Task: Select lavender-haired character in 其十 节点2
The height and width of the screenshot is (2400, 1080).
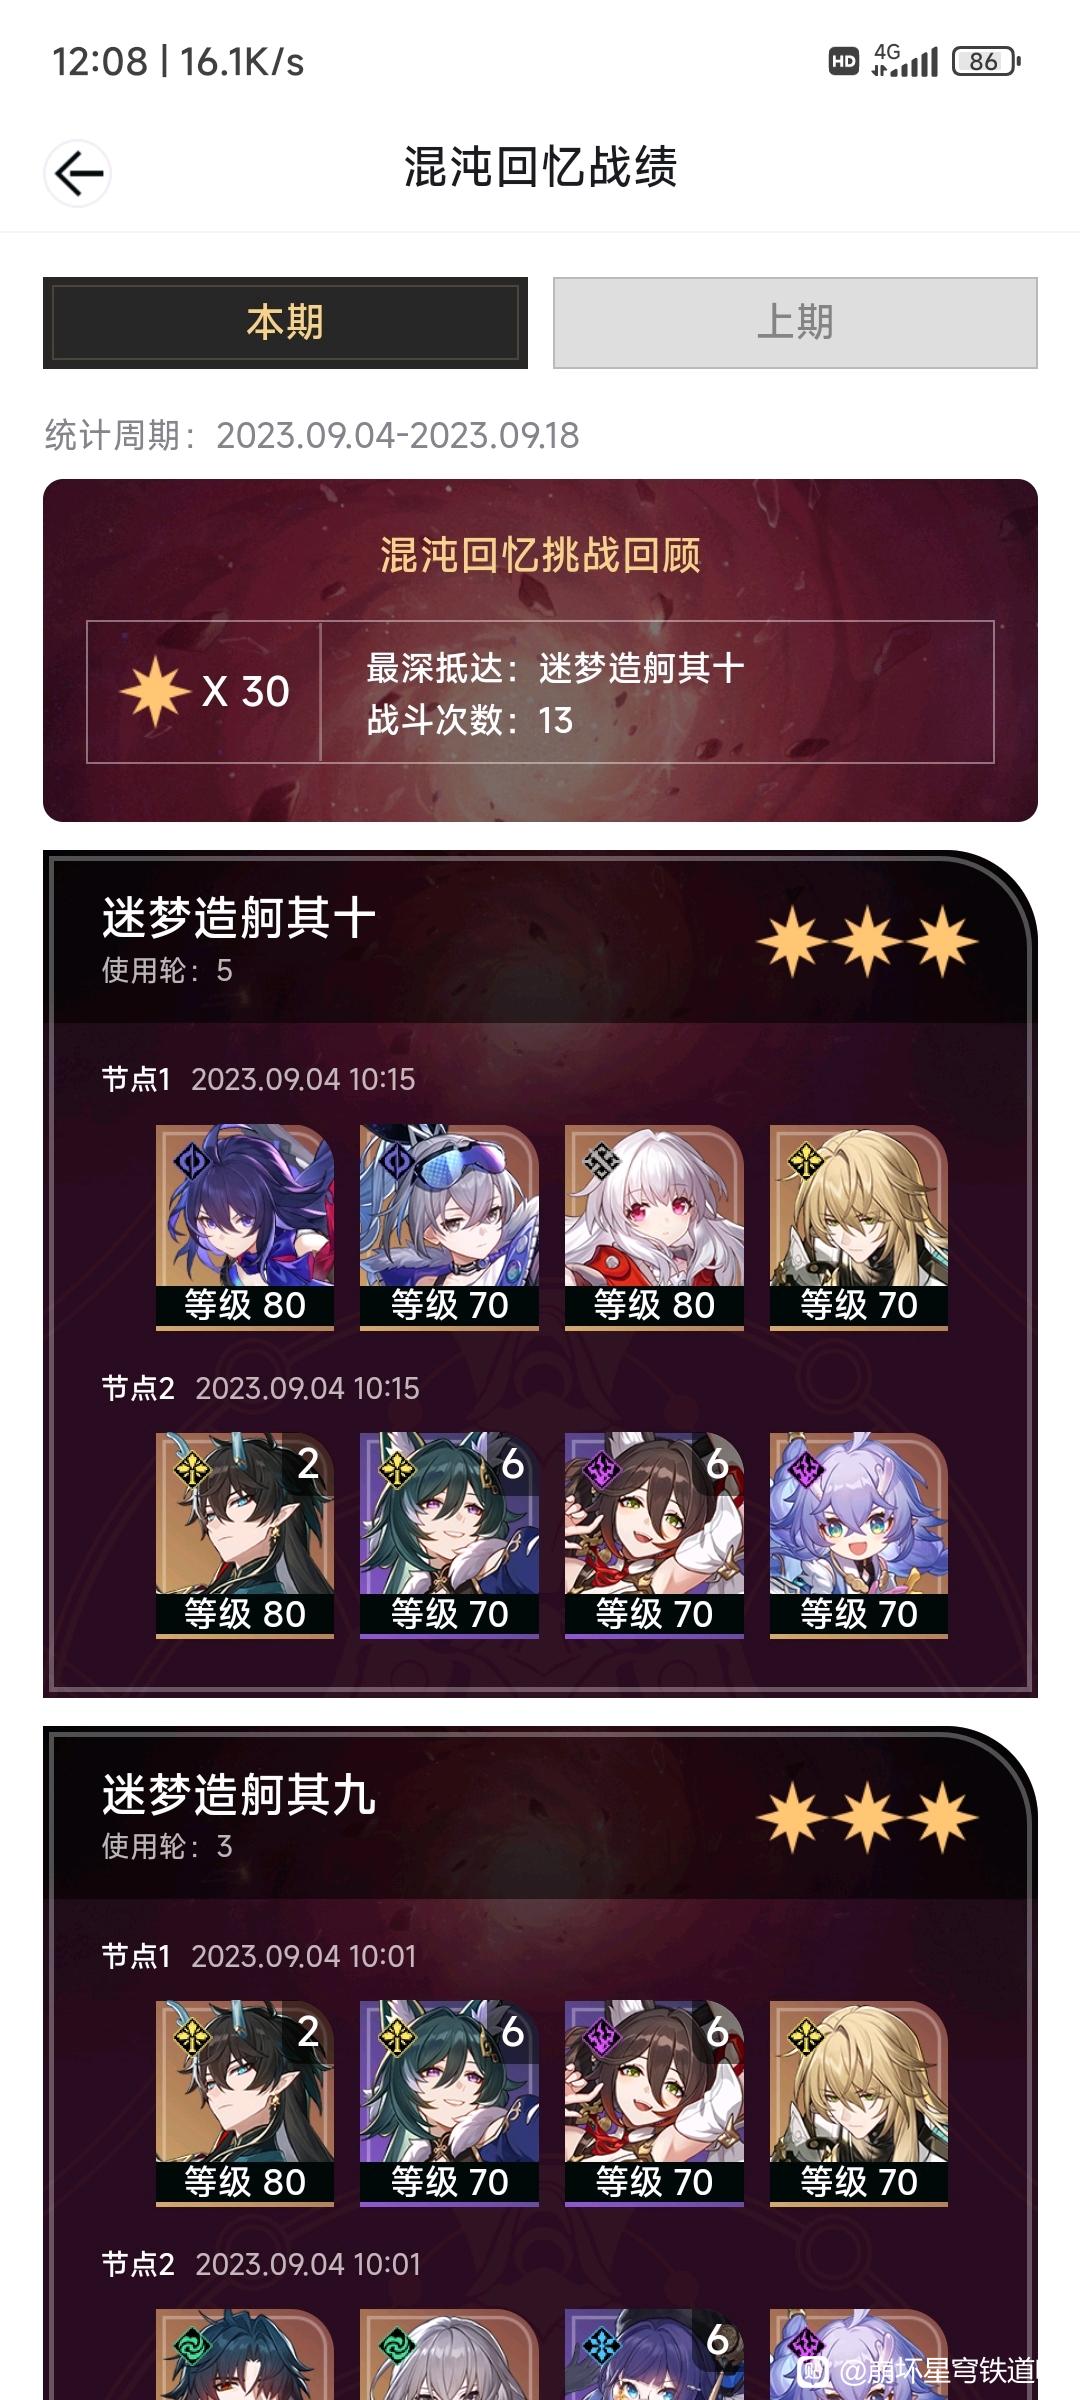Action: coord(858,1535)
